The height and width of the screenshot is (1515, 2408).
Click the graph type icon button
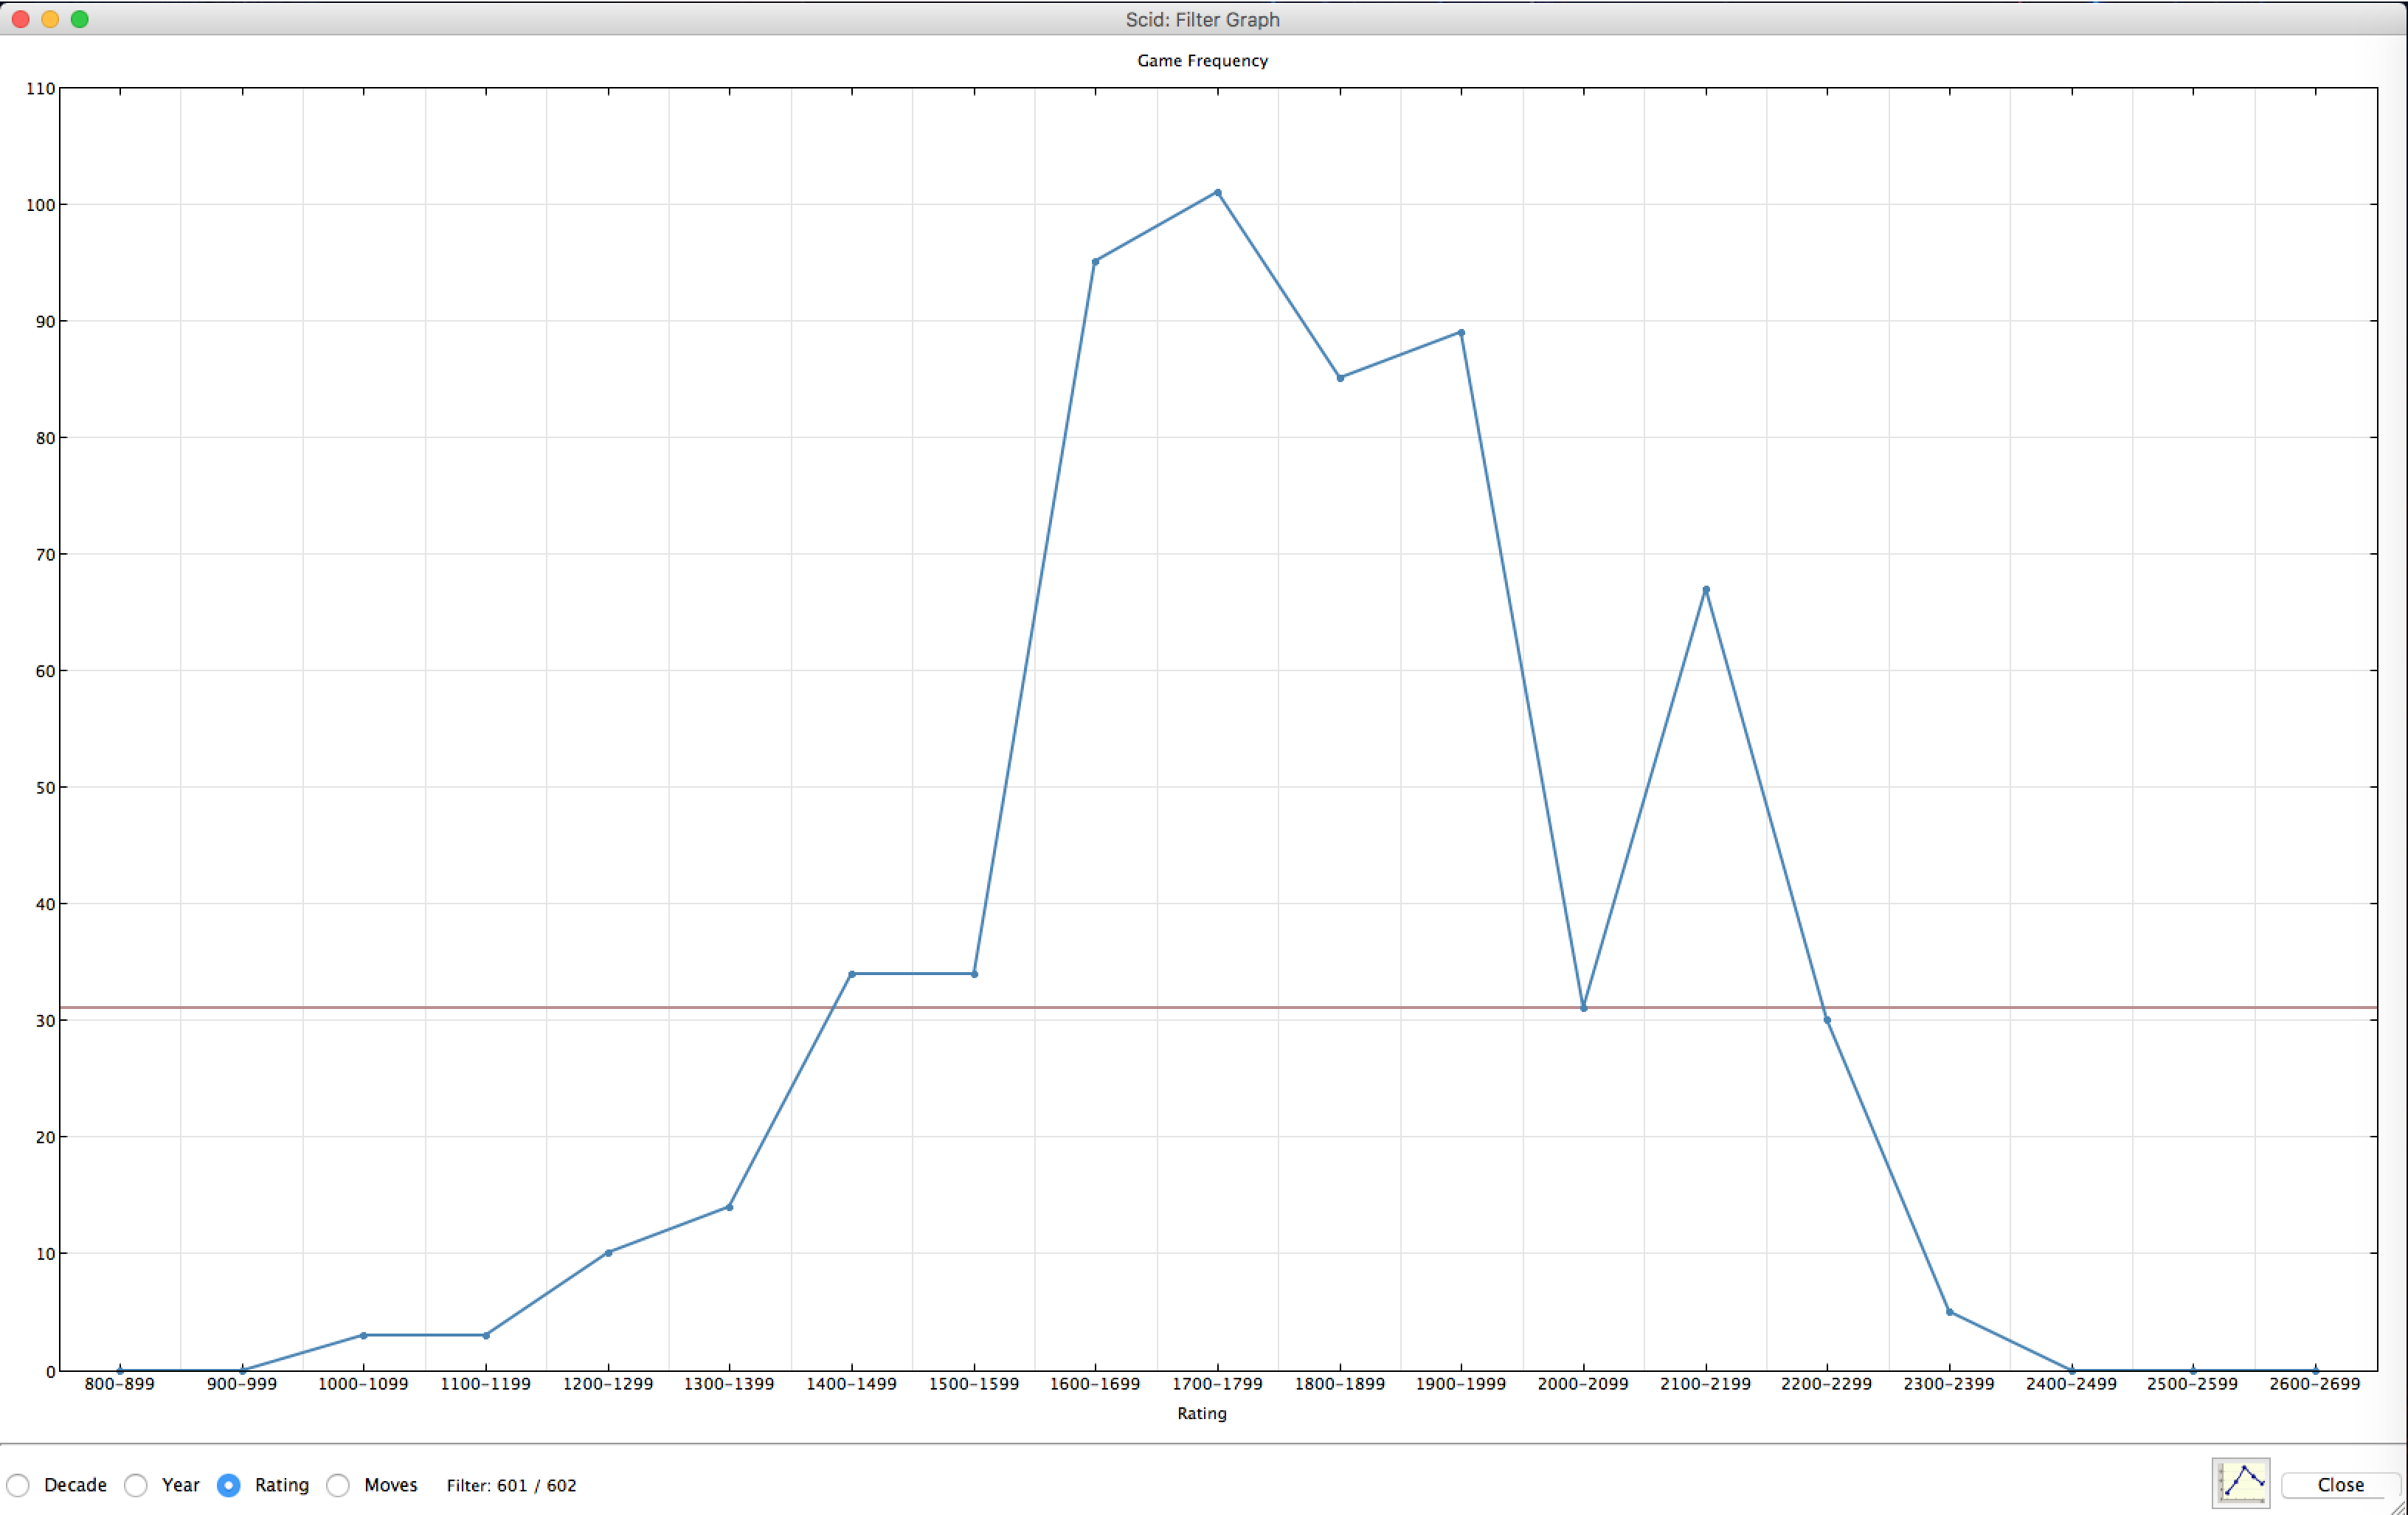point(2241,1483)
